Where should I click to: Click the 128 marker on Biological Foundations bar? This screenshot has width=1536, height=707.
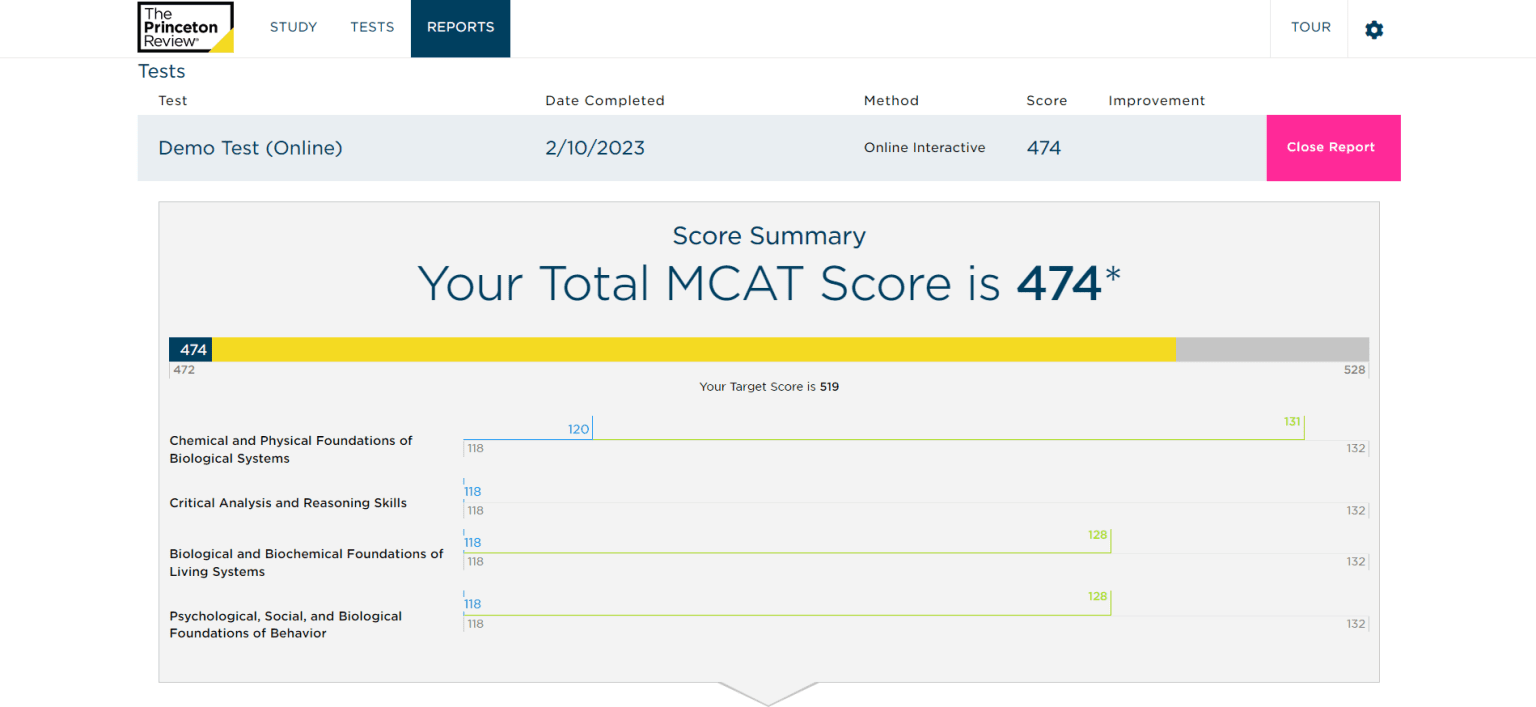pyautogui.click(x=1097, y=535)
